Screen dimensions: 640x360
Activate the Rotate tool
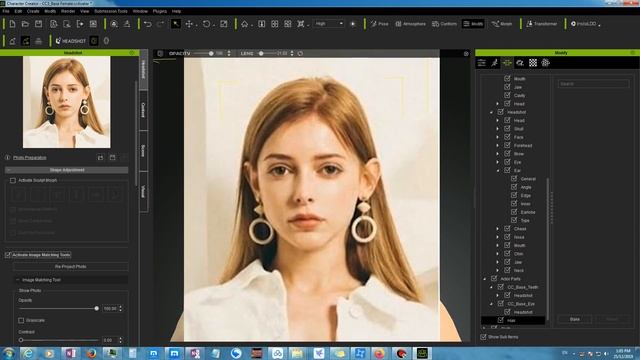(207, 24)
